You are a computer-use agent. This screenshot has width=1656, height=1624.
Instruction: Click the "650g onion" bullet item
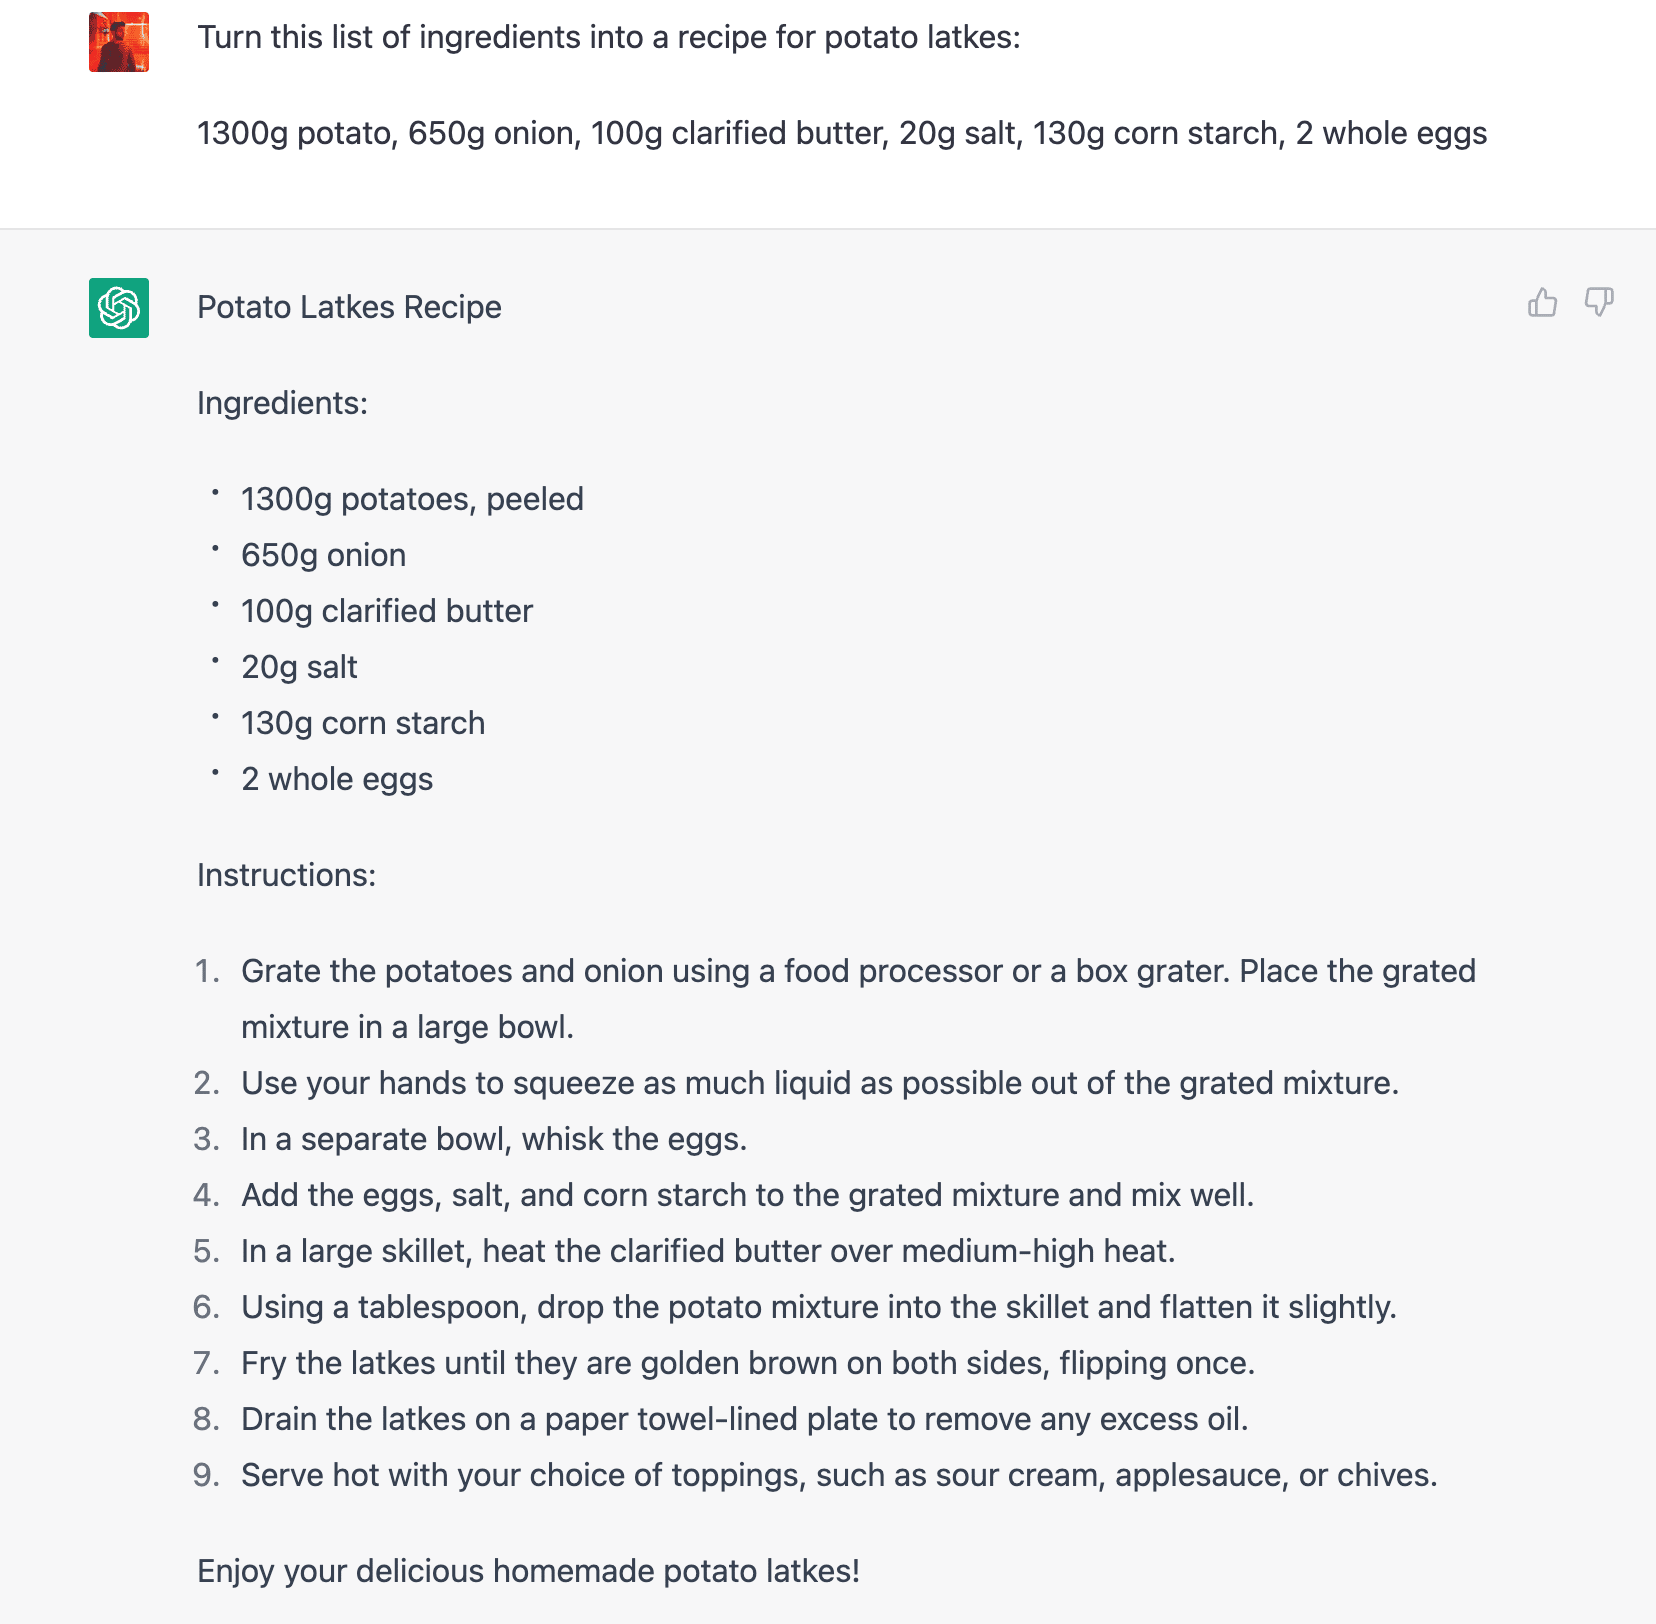(x=323, y=555)
